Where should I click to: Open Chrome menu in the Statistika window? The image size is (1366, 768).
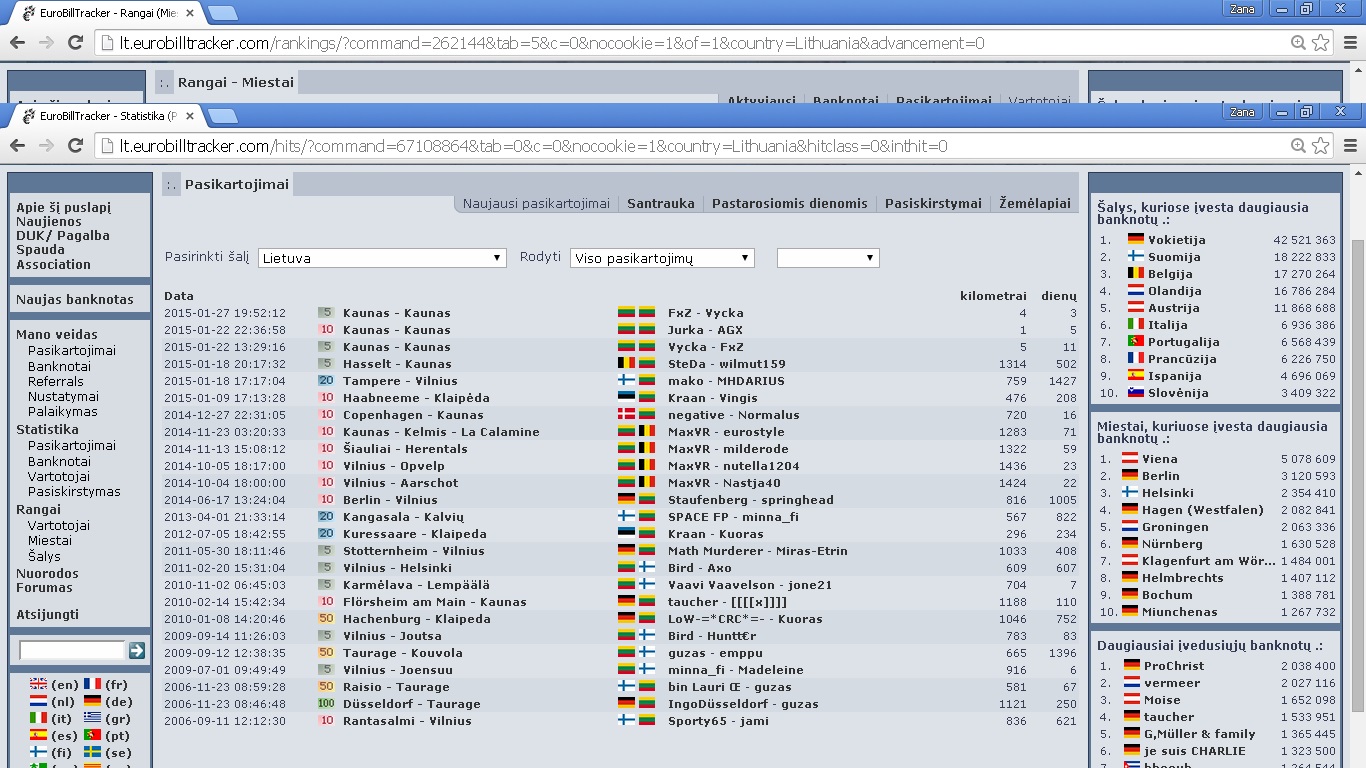coord(1350,146)
